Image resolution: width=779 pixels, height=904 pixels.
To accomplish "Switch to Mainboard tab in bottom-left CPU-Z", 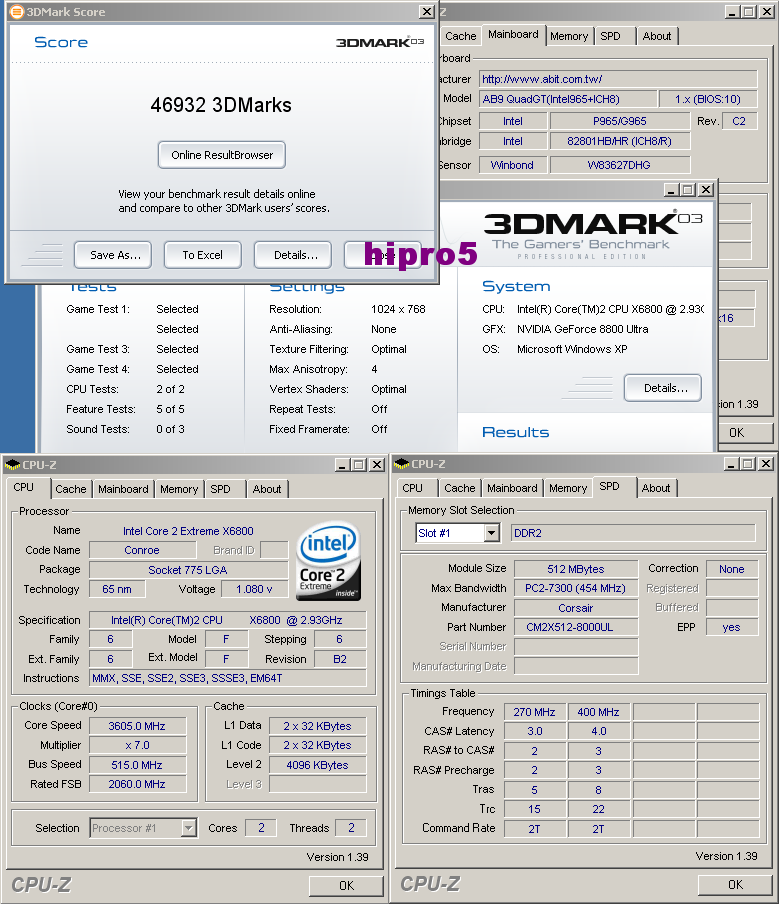I will (x=123, y=489).
